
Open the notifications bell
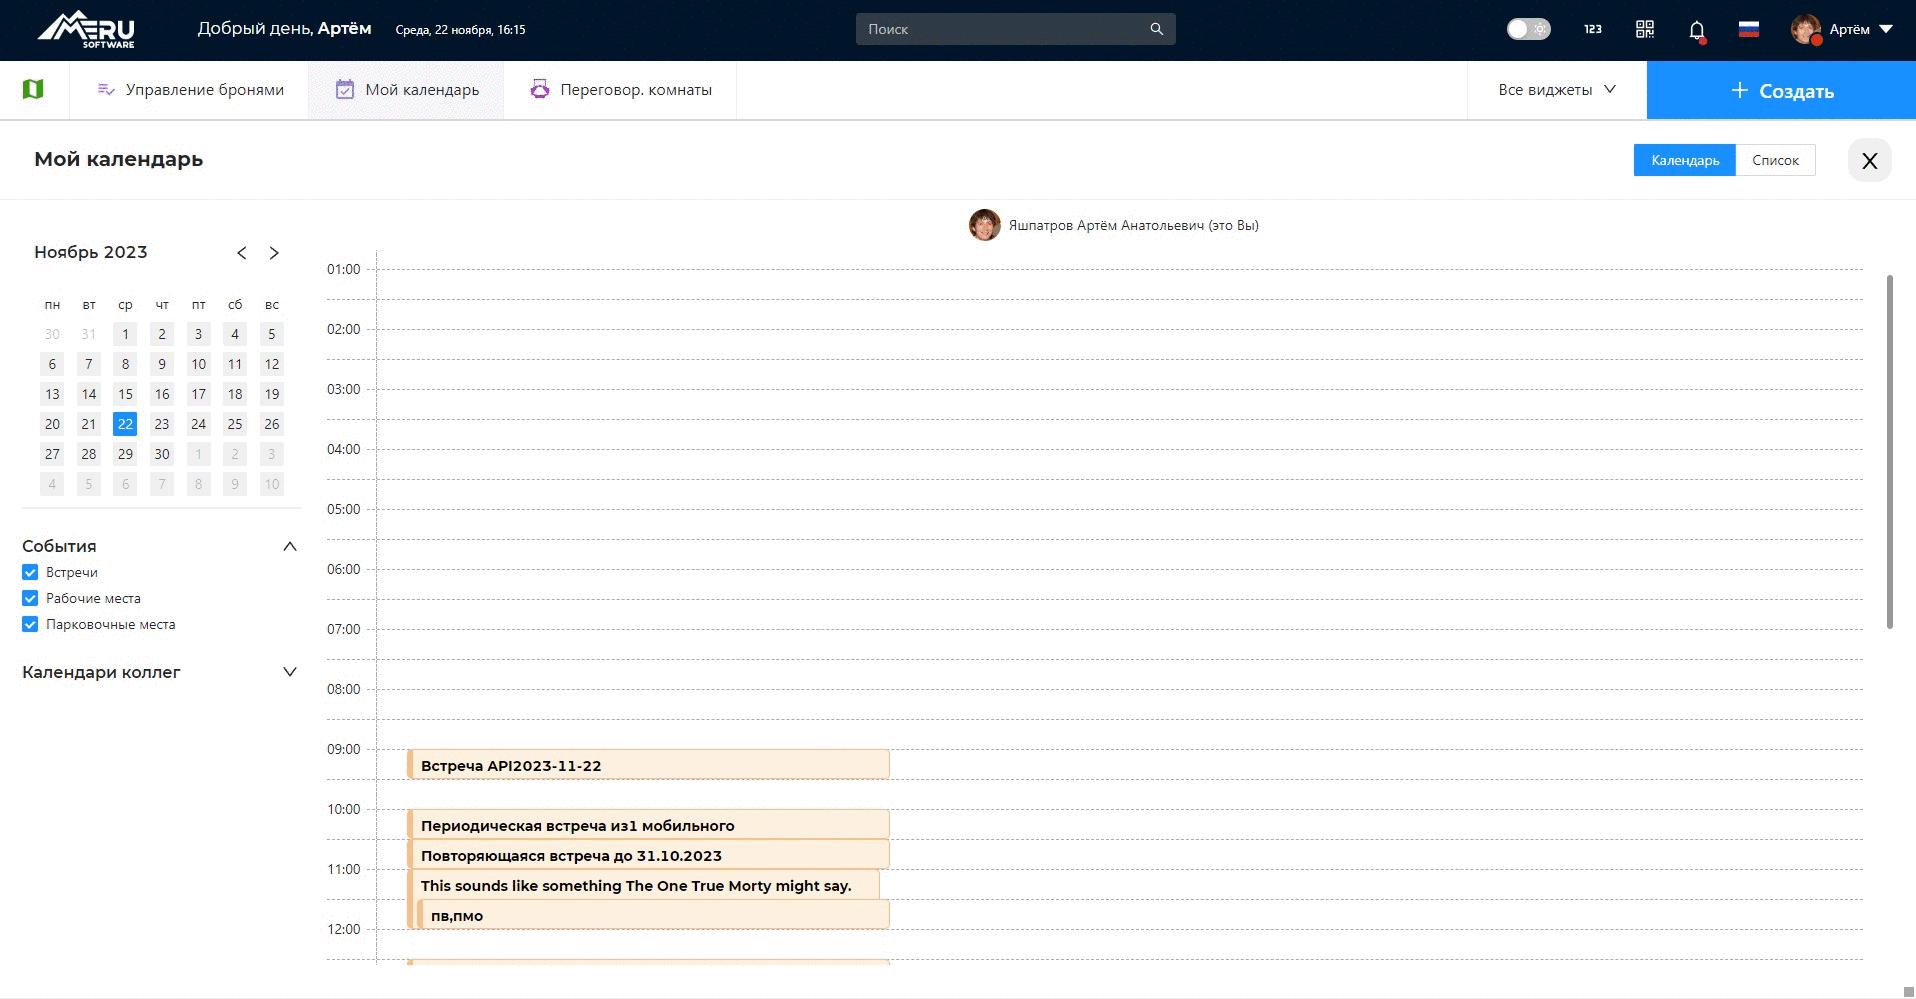1696,30
